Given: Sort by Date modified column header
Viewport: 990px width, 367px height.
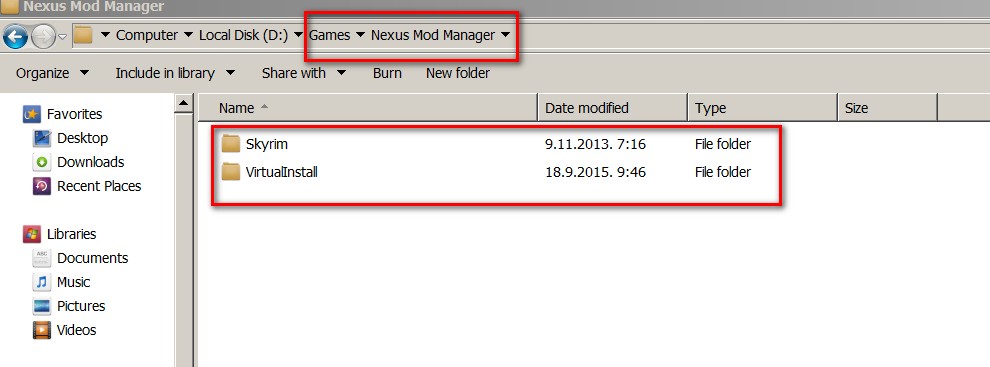Looking at the screenshot, I should point(612,108).
